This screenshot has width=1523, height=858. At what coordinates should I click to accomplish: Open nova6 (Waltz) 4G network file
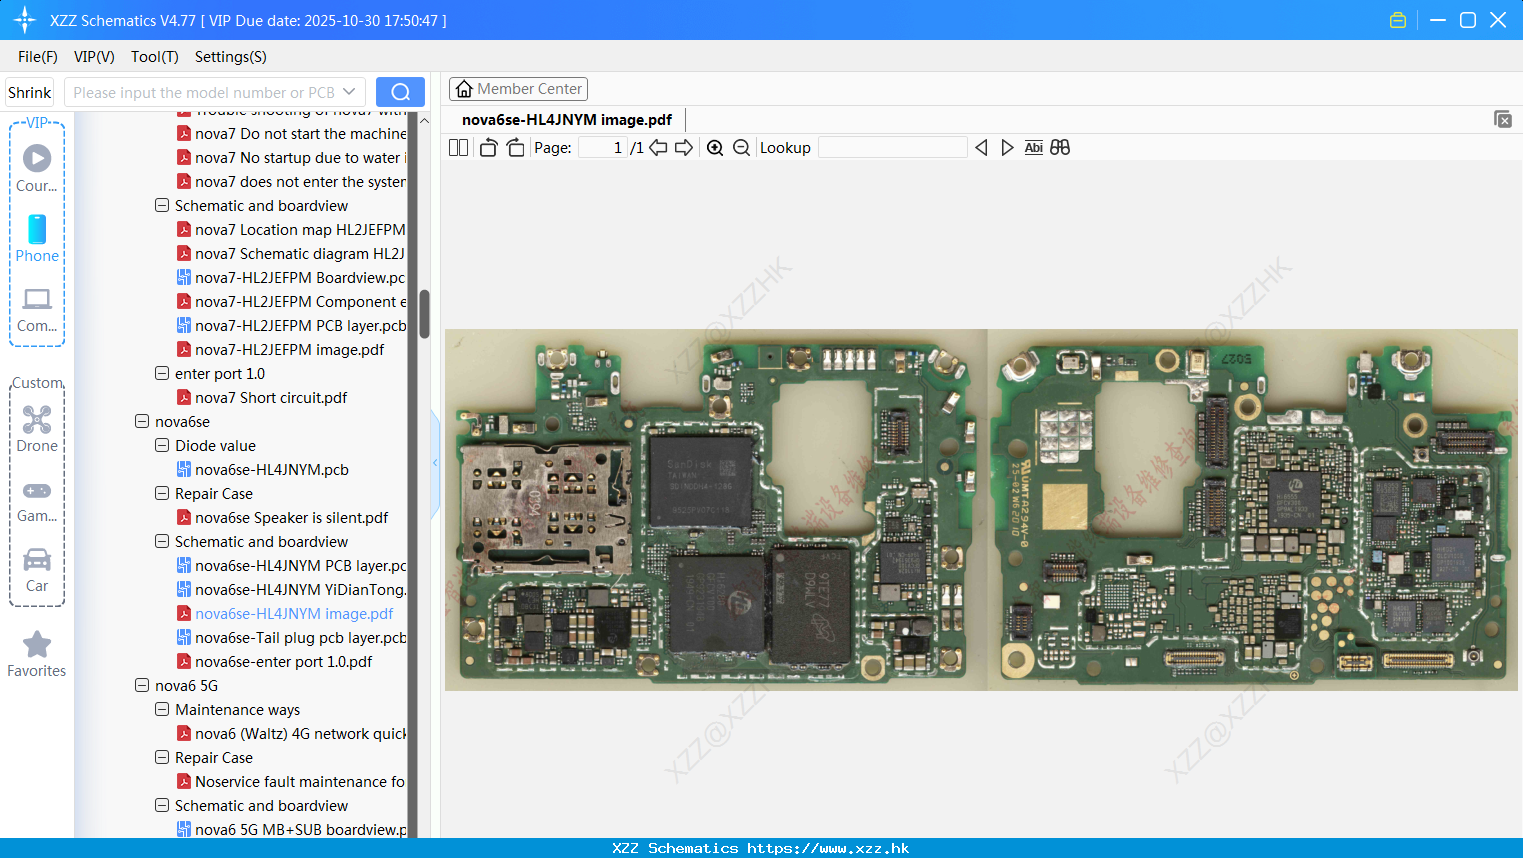click(x=301, y=734)
